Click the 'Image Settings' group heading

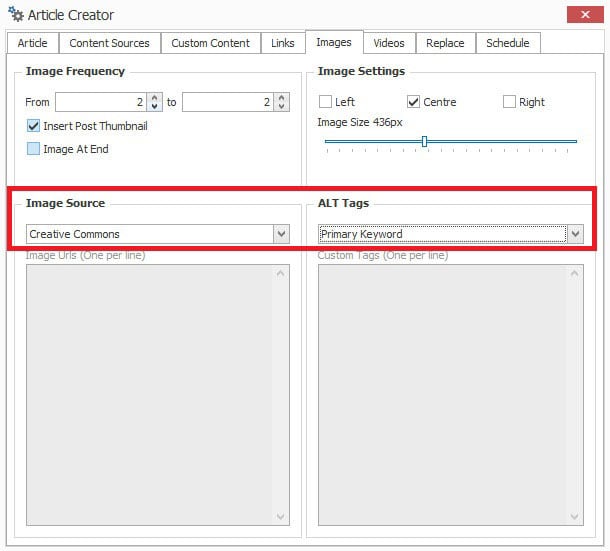(361, 71)
